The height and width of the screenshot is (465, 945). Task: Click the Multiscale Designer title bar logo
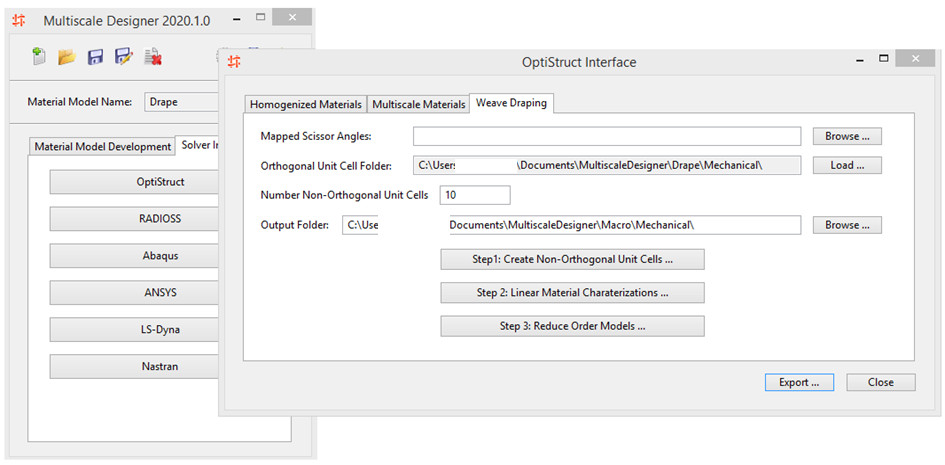tap(19, 20)
